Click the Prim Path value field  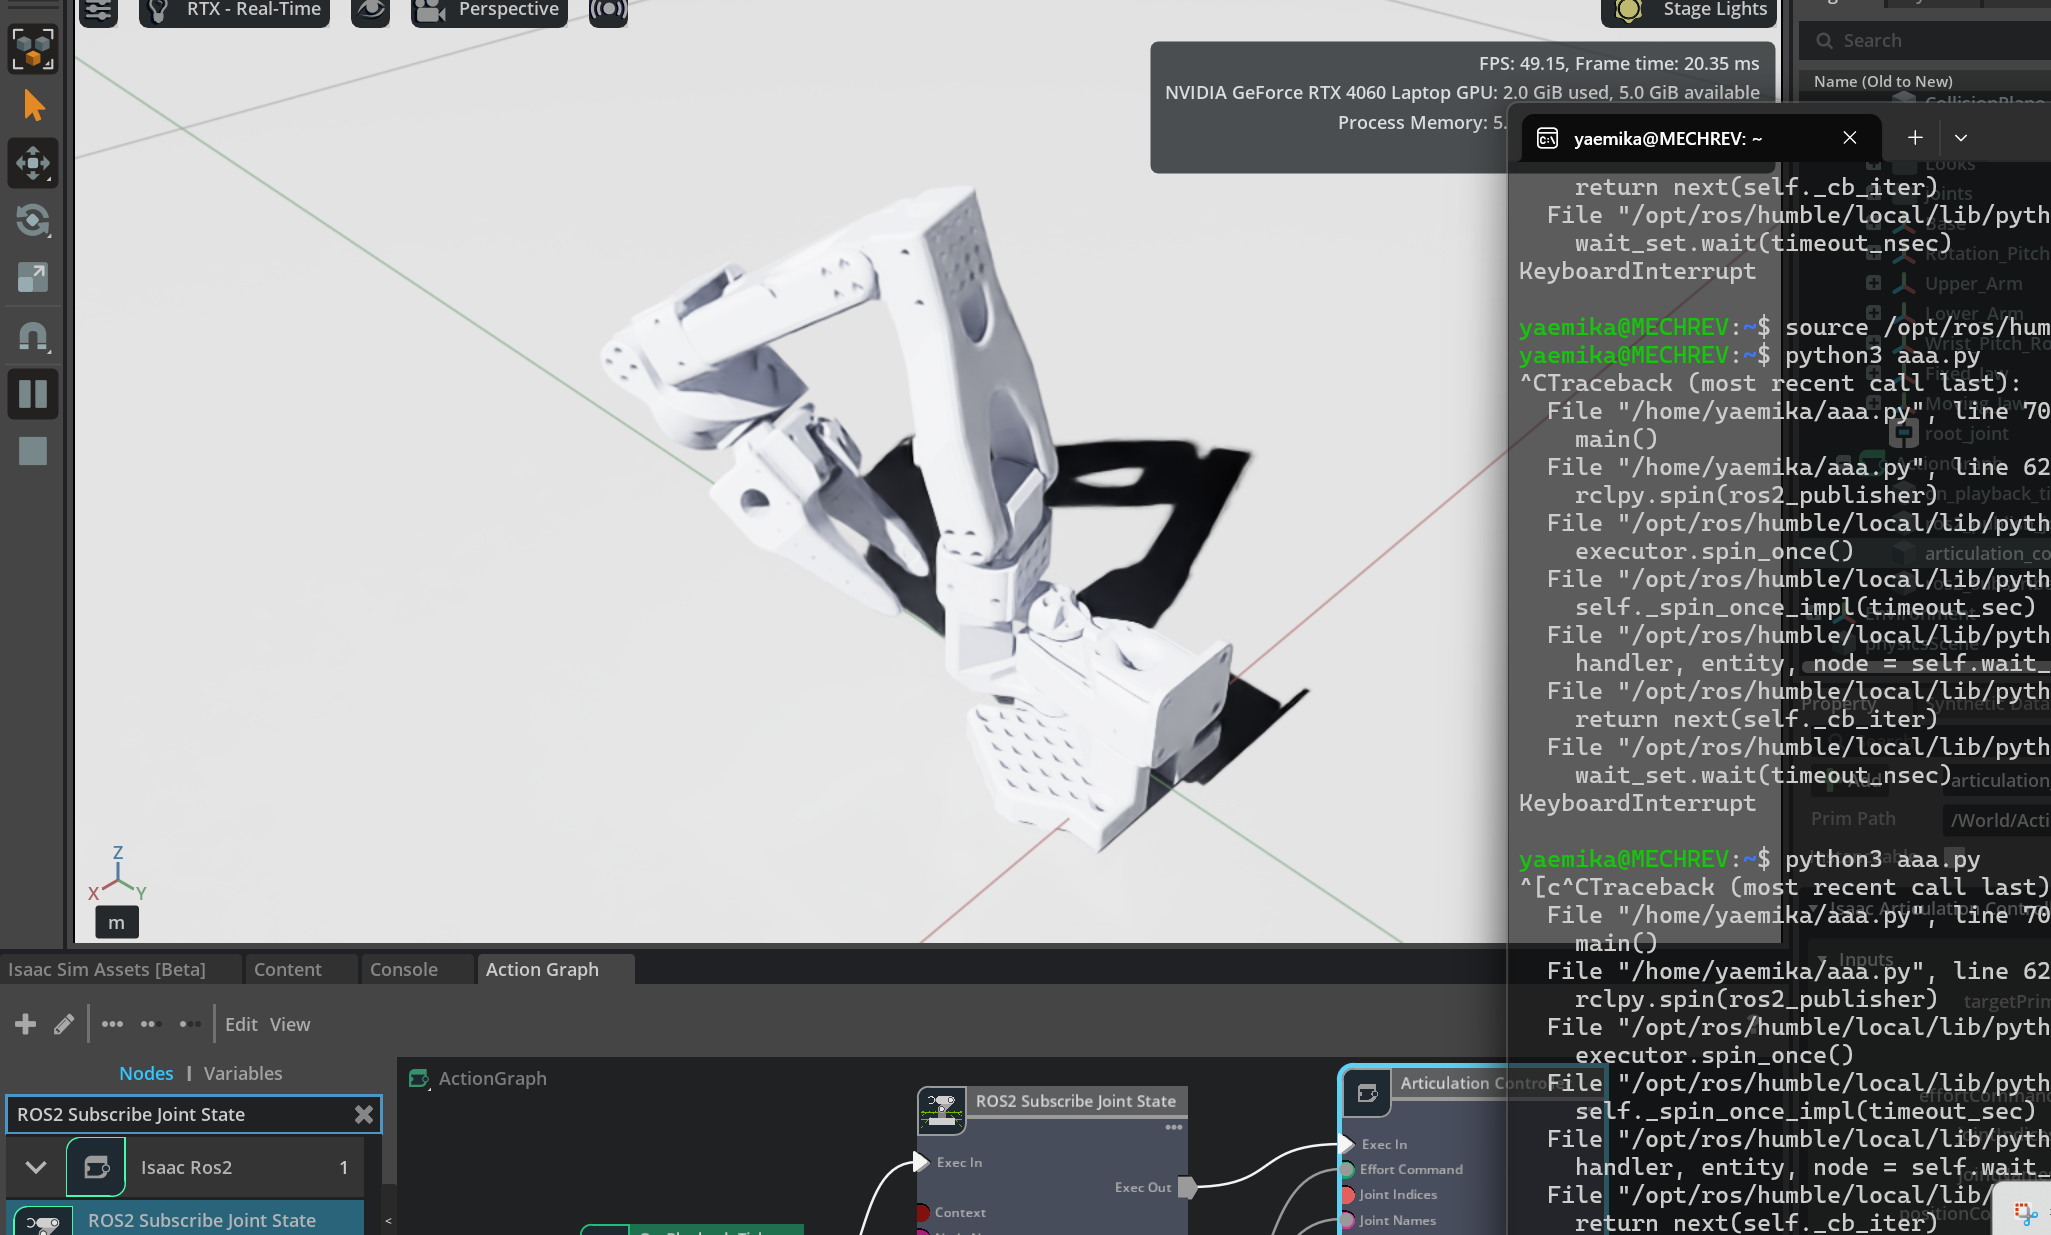(1997, 820)
